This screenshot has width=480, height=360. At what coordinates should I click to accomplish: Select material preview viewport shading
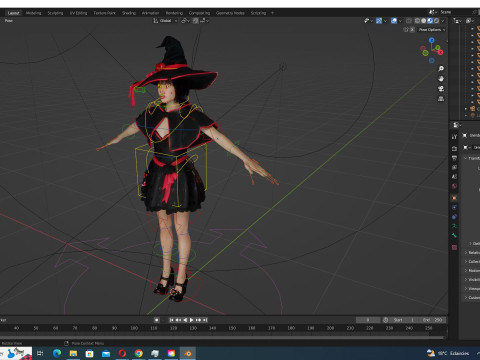point(430,21)
